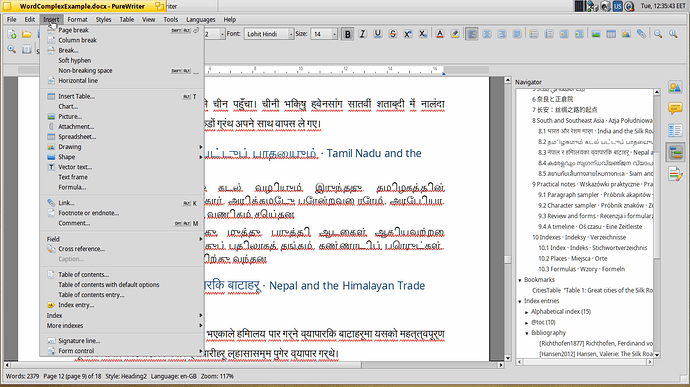The image size is (690, 387).
Task: Click the find magnifier toolbar icon
Action: click(658, 34)
